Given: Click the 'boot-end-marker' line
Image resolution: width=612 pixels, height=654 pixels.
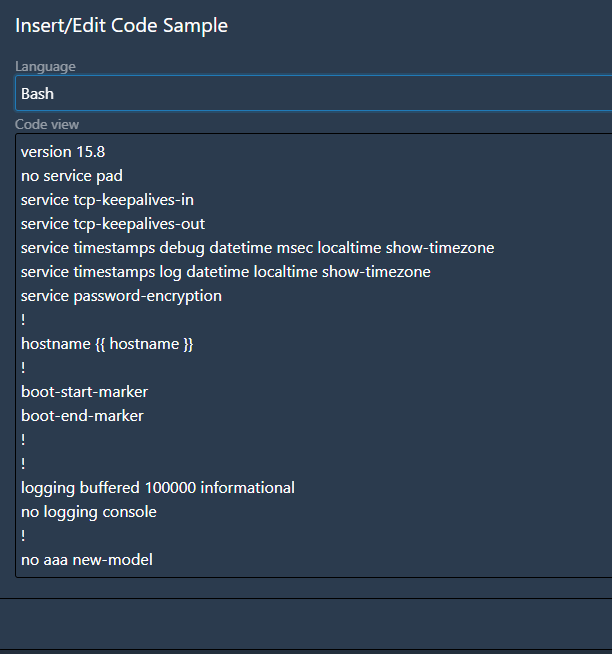Looking at the screenshot, I should click(x=82, y=416).
